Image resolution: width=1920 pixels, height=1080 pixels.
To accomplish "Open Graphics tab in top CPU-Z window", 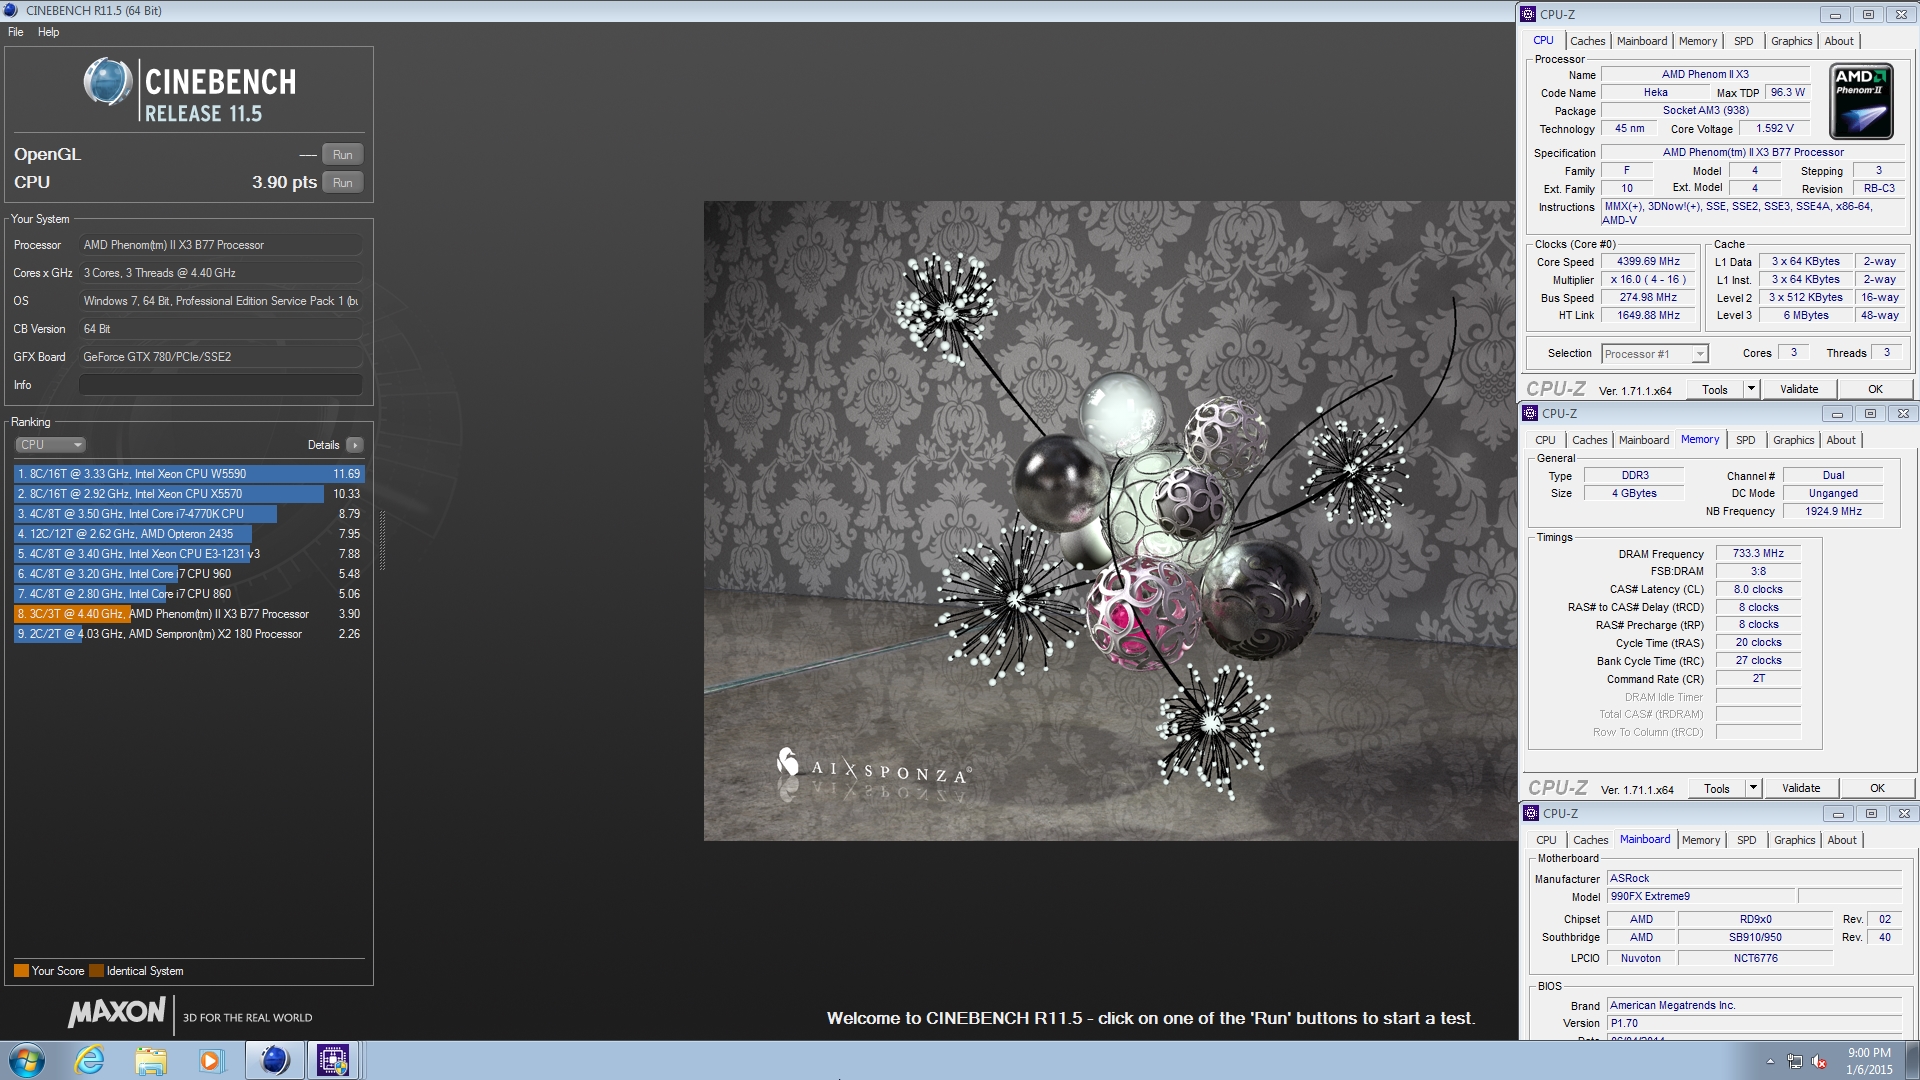I will tap(1791, 41).
